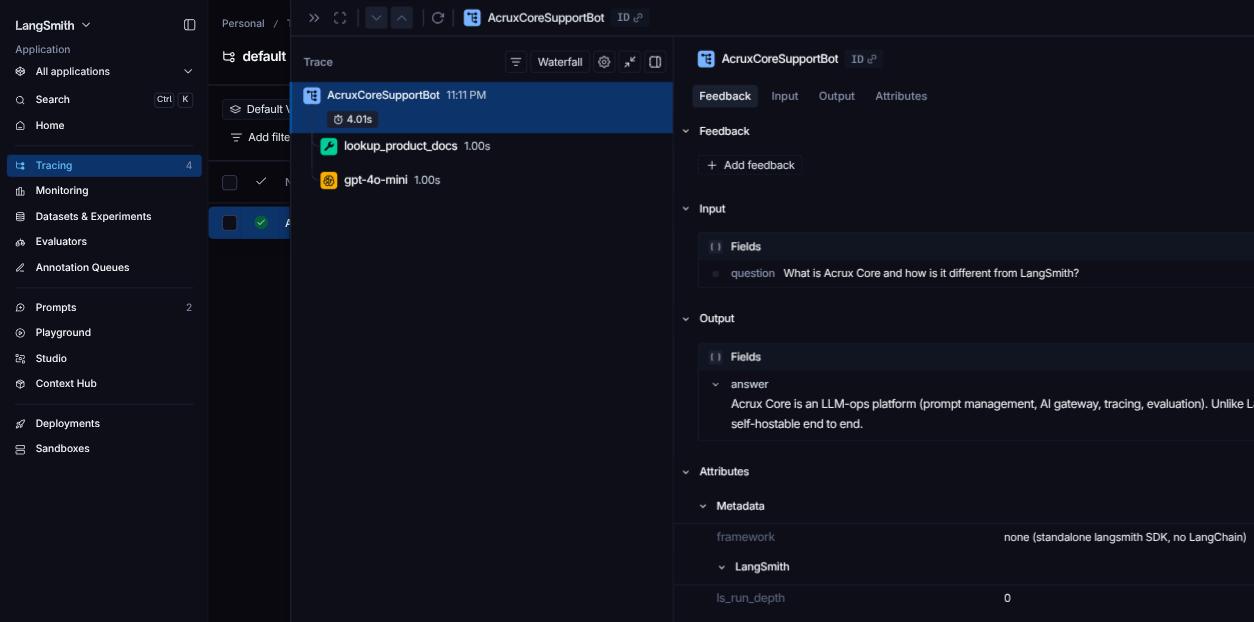The width and height of the screenshot is (1254, 622).
Task: Select the AcruxCoreSupportBot root run
Action: click(x=481, y=107)
